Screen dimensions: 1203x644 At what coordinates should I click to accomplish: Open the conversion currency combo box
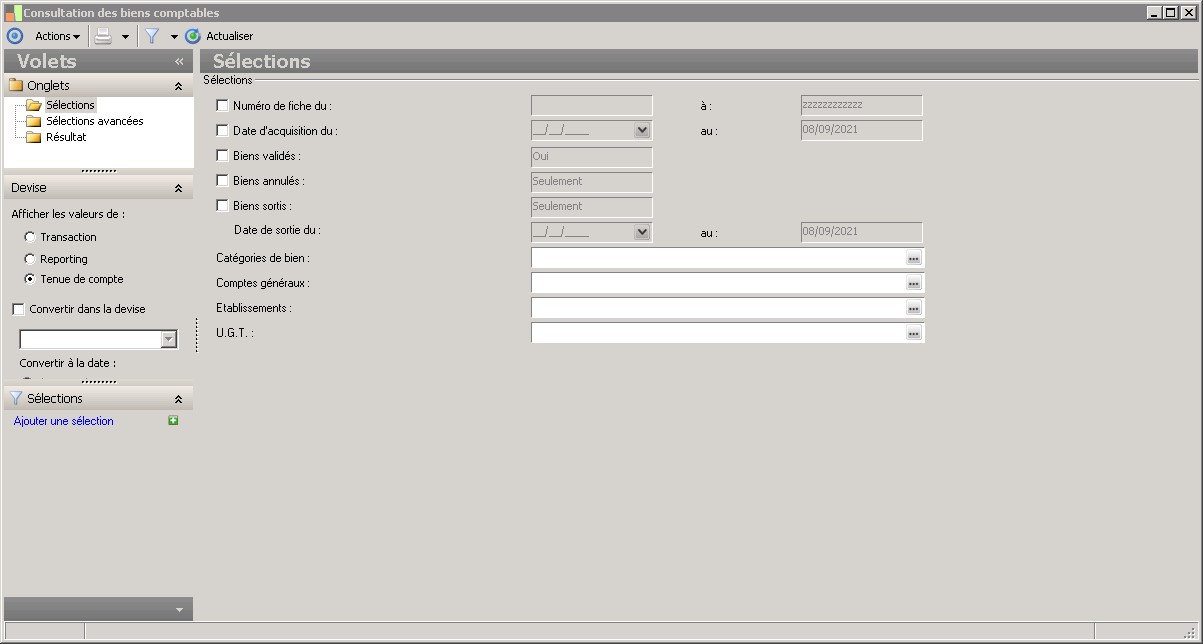(169, 340)
